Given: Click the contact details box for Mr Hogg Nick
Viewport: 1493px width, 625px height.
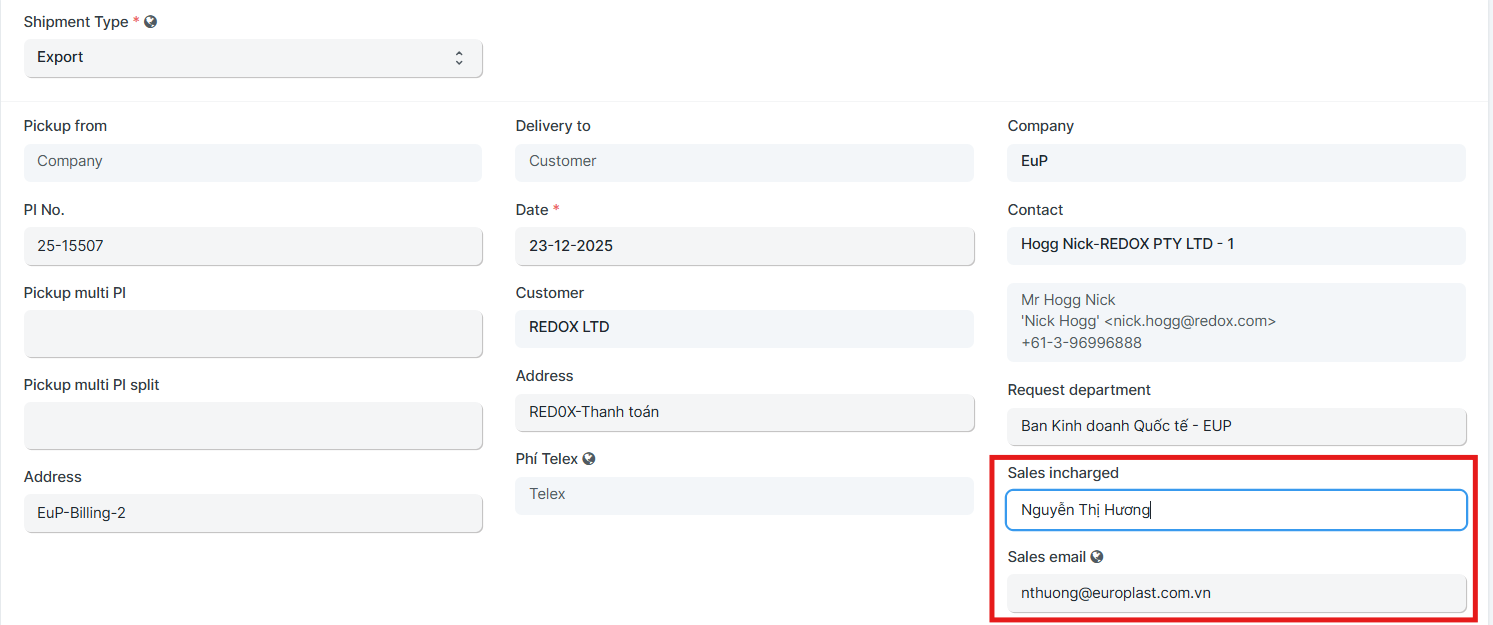Looking at the screenshot, I should 1236,322.
